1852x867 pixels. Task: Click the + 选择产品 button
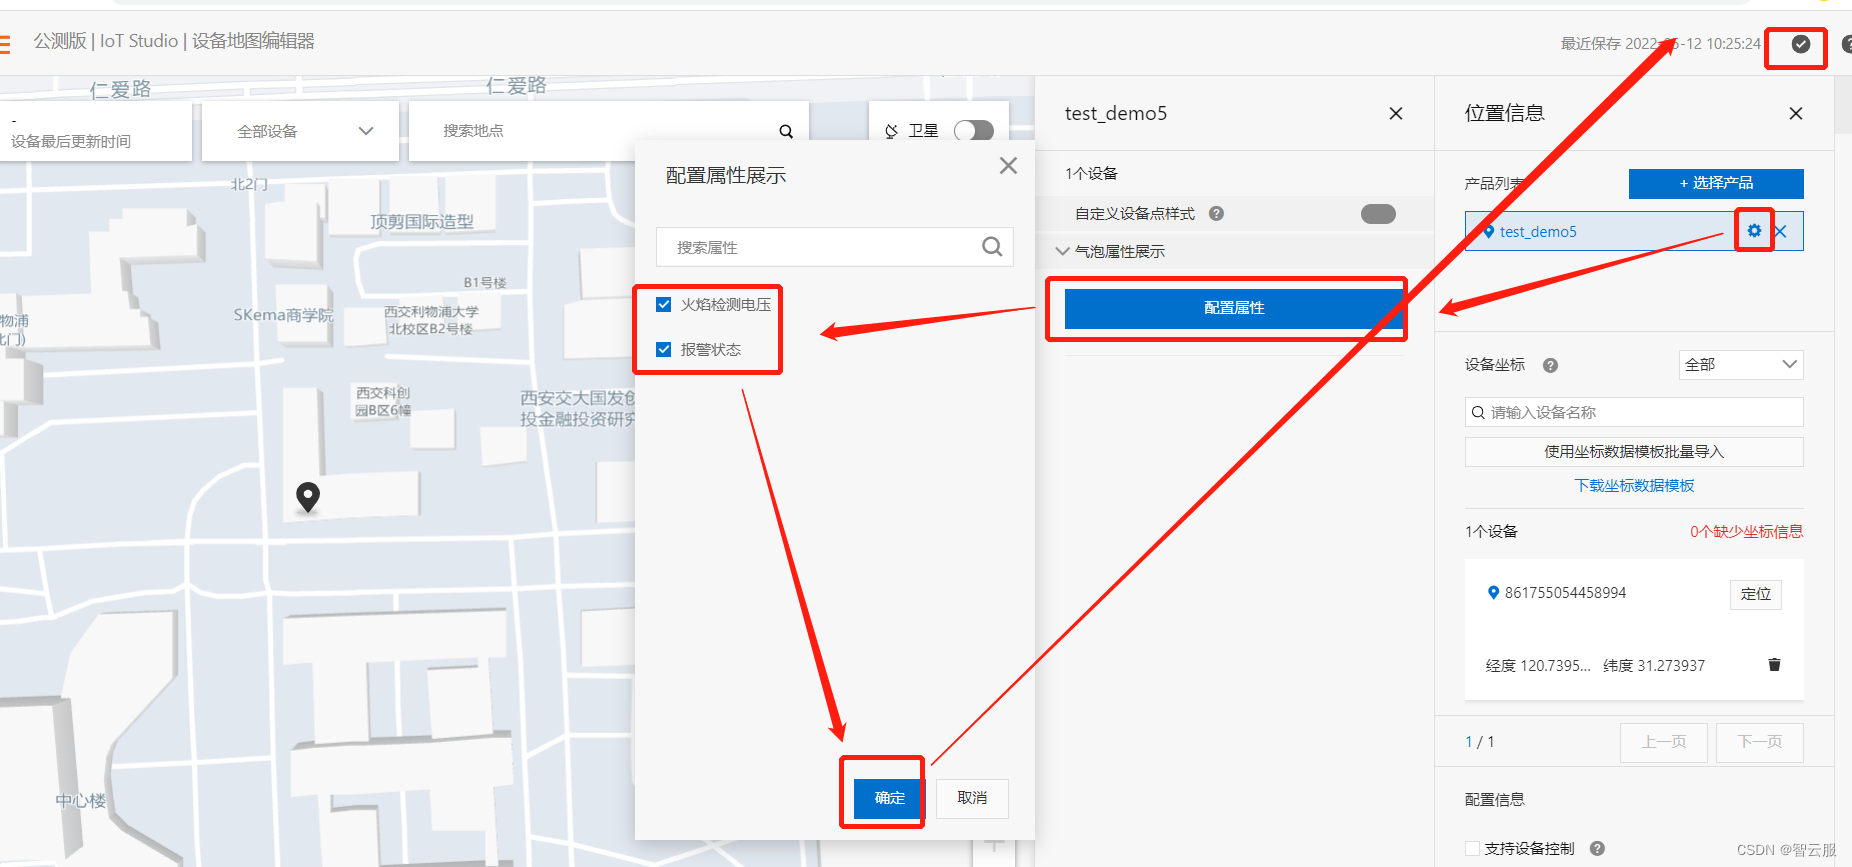pos(1716,183)
